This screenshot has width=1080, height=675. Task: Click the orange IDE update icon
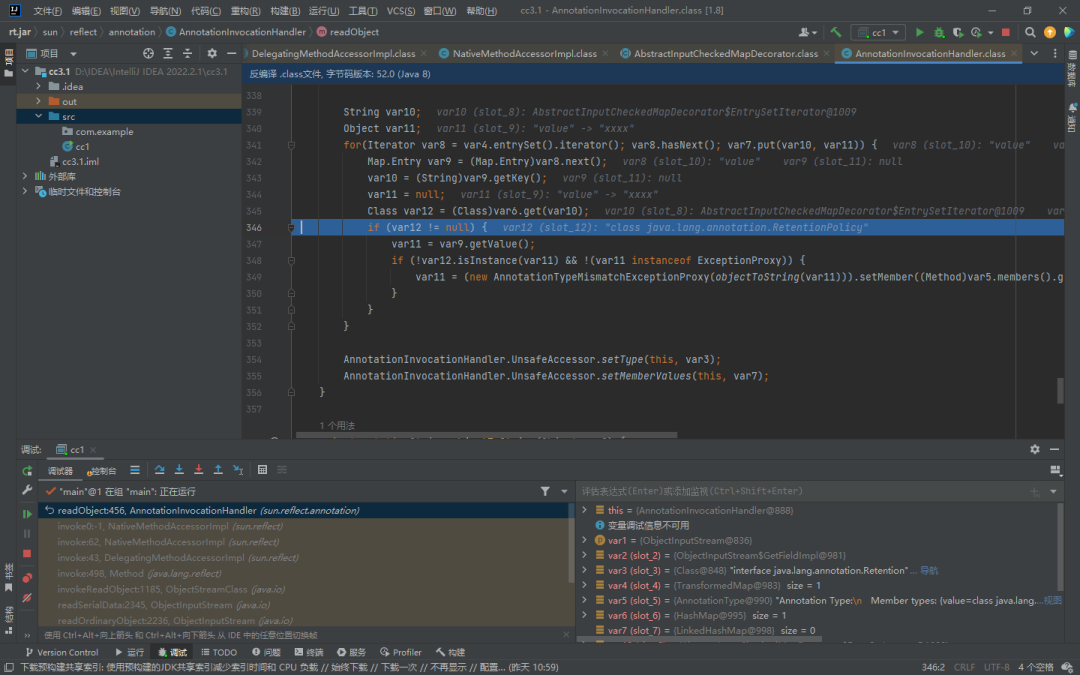(x=1050, y=32)
